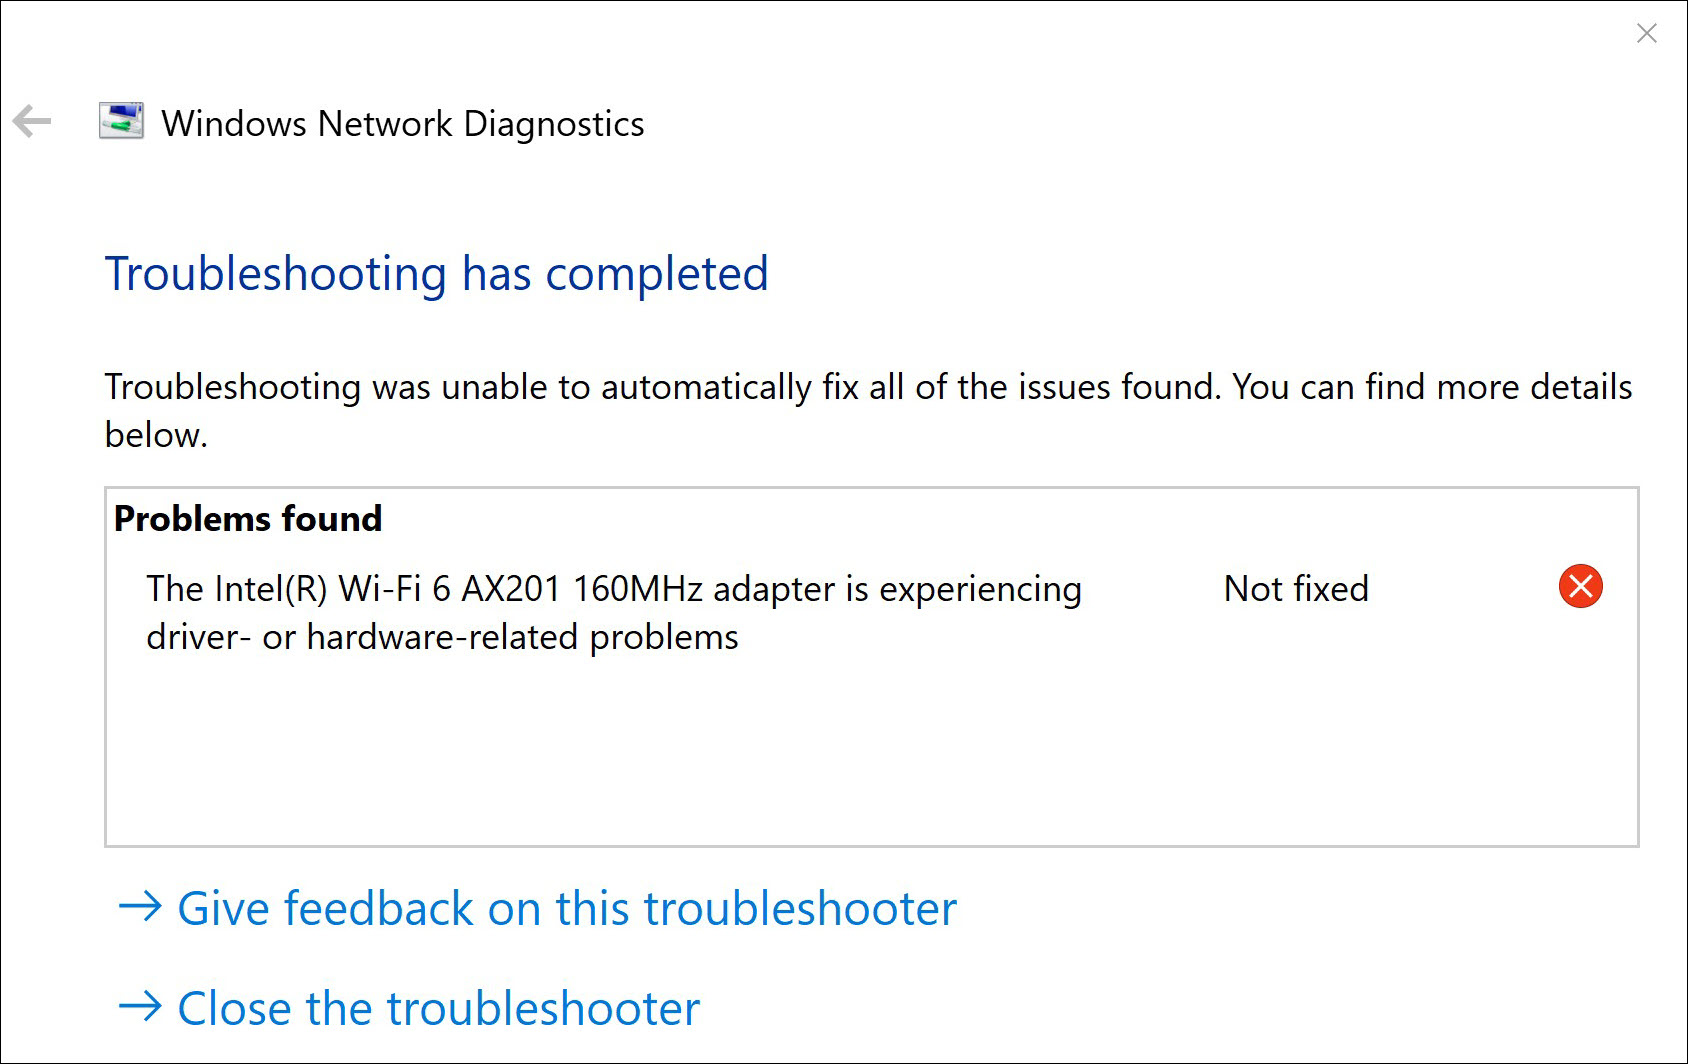Click the Windows Network Diagnostics app icon
1688x1064 pixels.
[121, 122]
